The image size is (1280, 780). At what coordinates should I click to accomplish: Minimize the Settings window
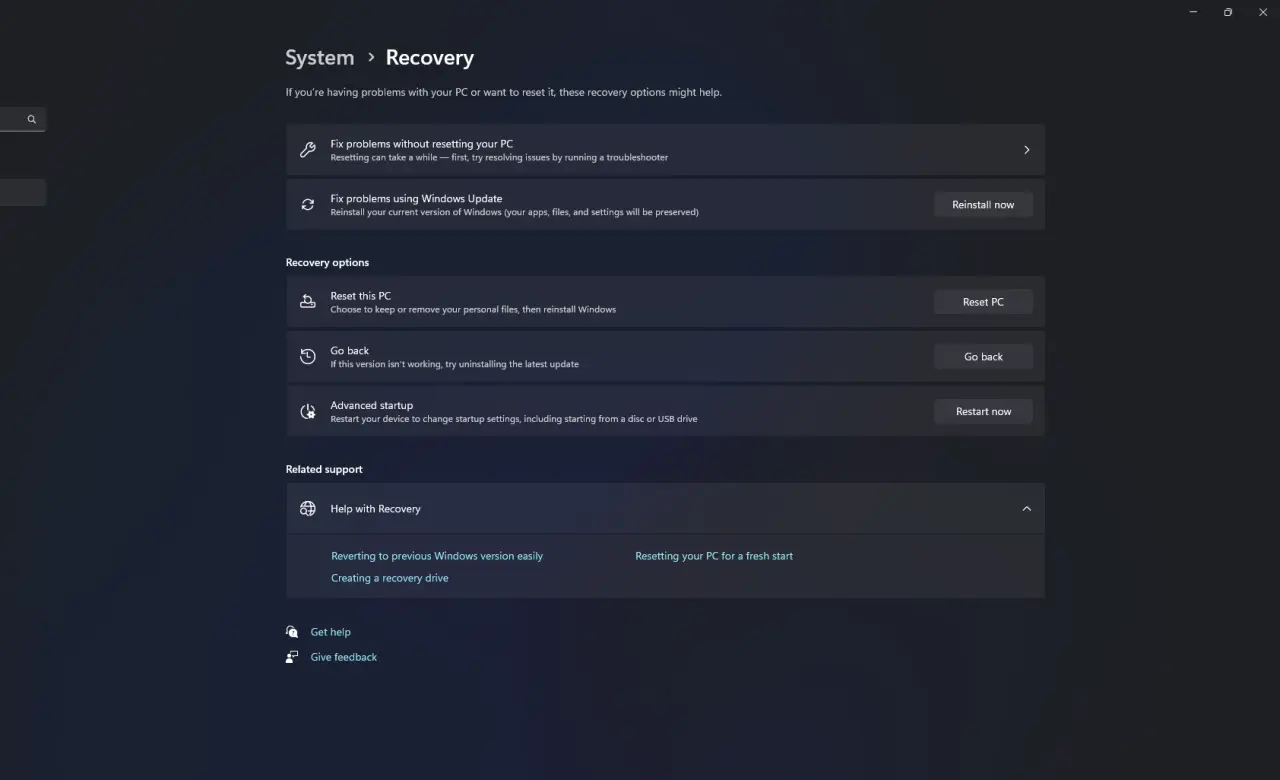[x=1193, y=12]
